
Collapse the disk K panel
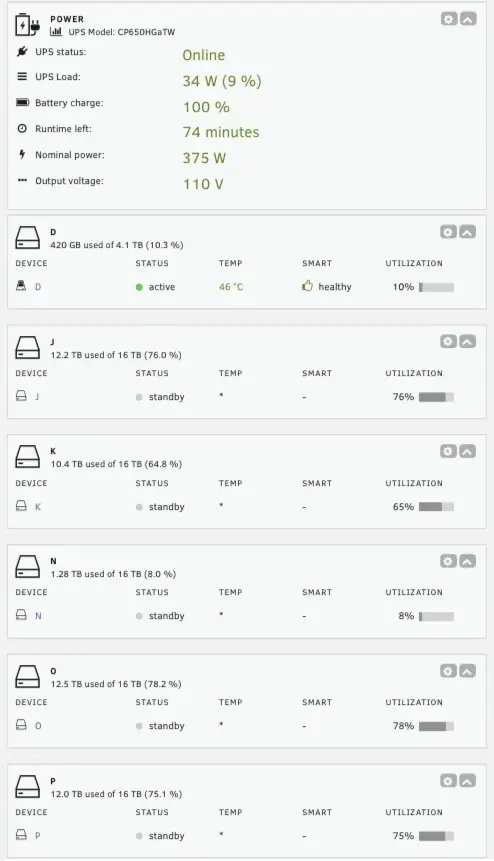pos(467,451)
